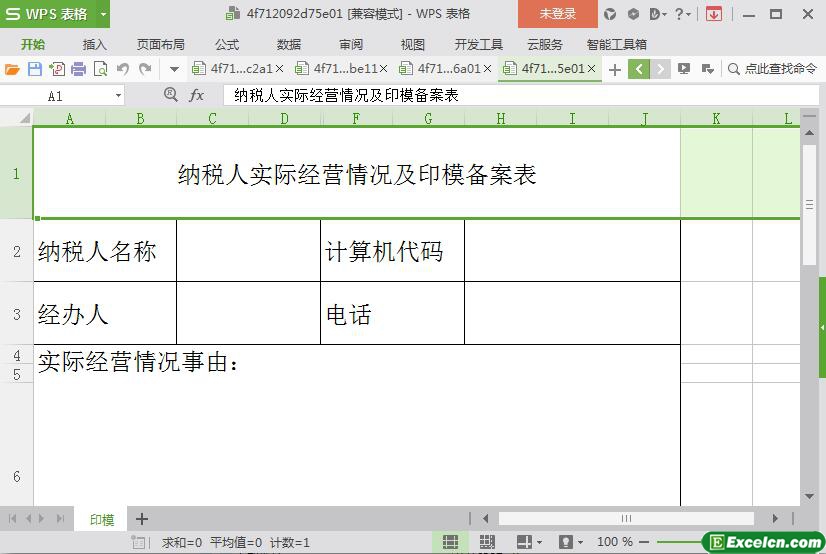Open the 开发工具 ribbon tab
Viewport: 826px width, 554px height.
point(478,45)
